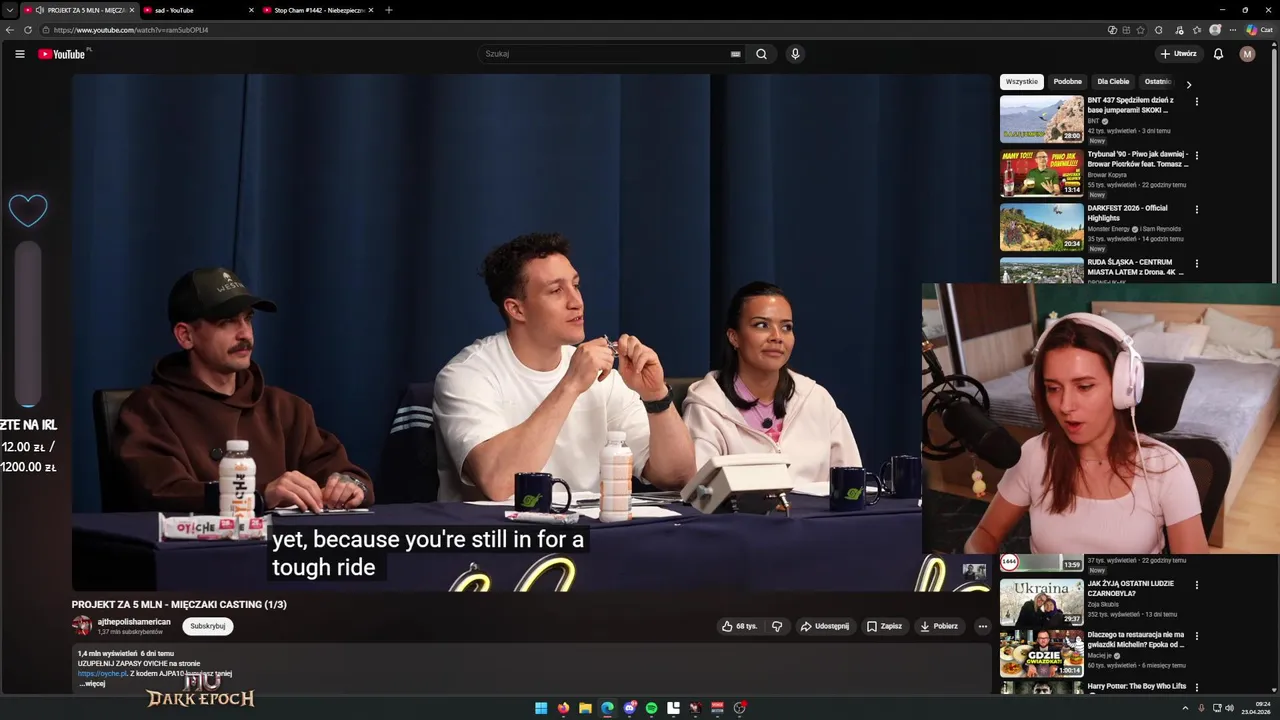Reload the page with the refresh icon

pos(27,30)
